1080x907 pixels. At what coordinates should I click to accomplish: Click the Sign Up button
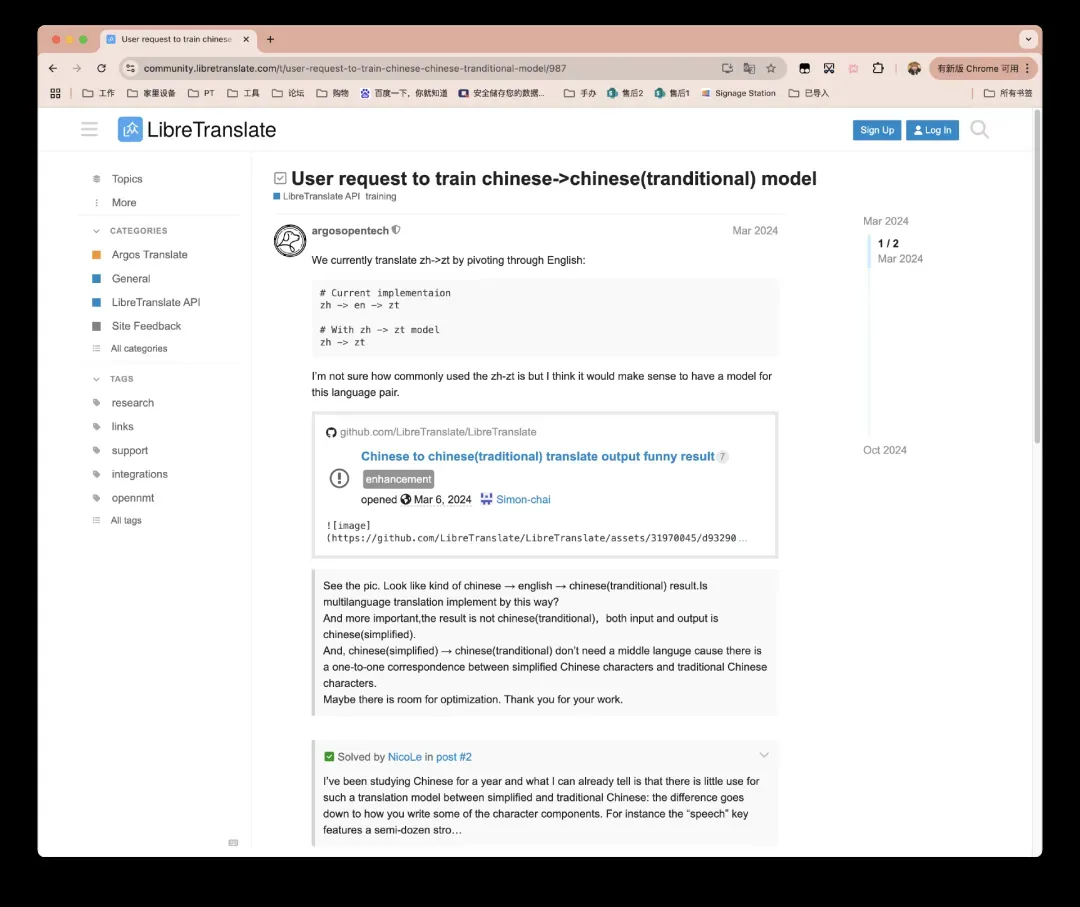tap(877, 130)
